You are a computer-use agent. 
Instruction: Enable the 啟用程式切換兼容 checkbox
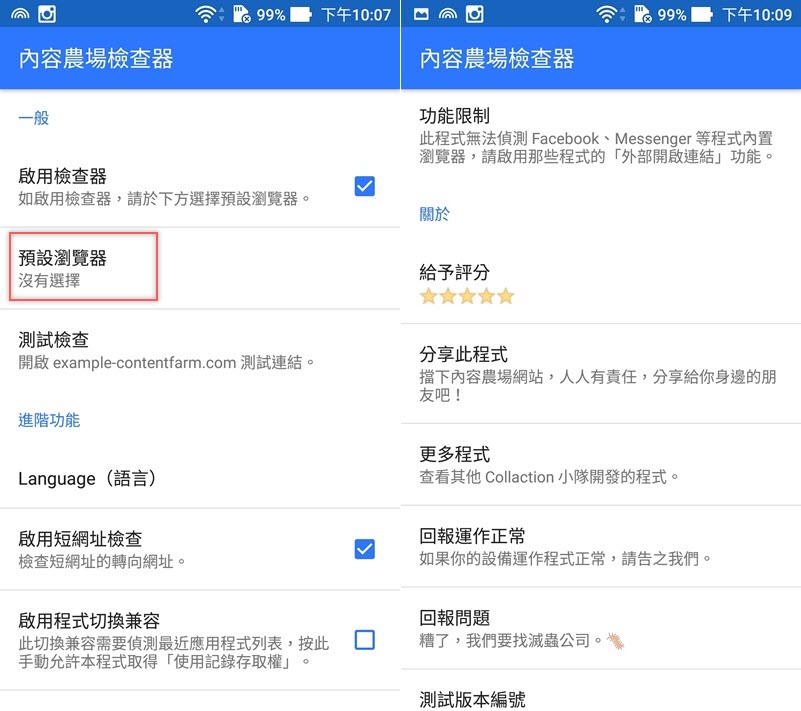[365, 639]
